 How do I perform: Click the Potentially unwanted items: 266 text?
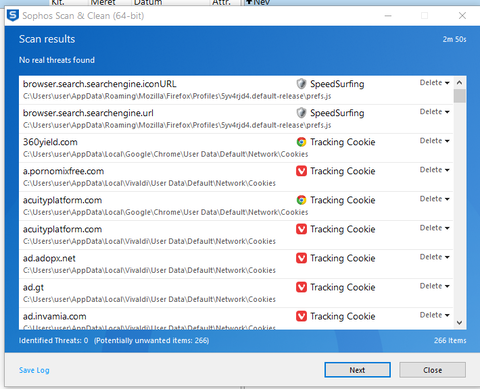pyautogui.click(x=151, y=341)
